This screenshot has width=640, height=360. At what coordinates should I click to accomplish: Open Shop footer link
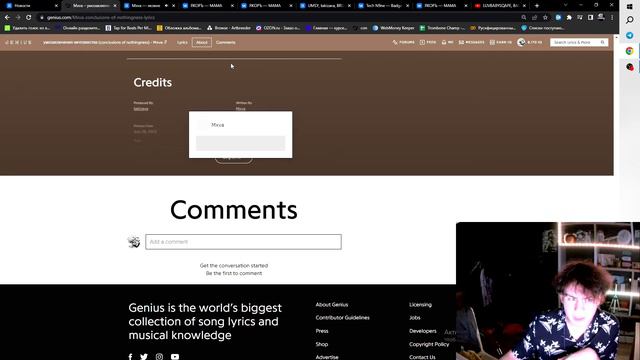tap(322, 344)
